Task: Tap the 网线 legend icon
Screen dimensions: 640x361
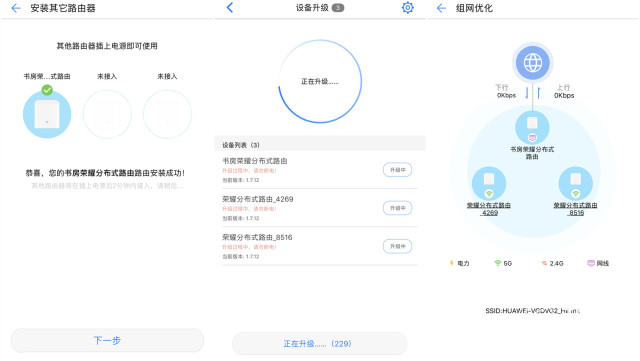Action: [x=591, y=263]
